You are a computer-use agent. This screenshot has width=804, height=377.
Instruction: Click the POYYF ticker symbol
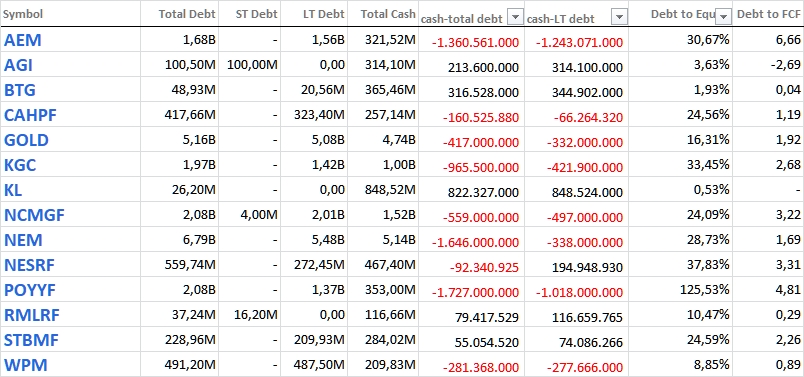[30, 290]
